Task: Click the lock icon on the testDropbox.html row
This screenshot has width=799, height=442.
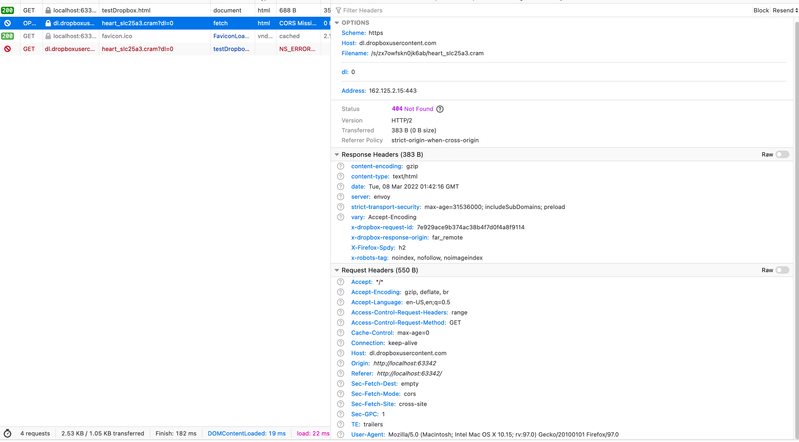Action: coord(48,10)
